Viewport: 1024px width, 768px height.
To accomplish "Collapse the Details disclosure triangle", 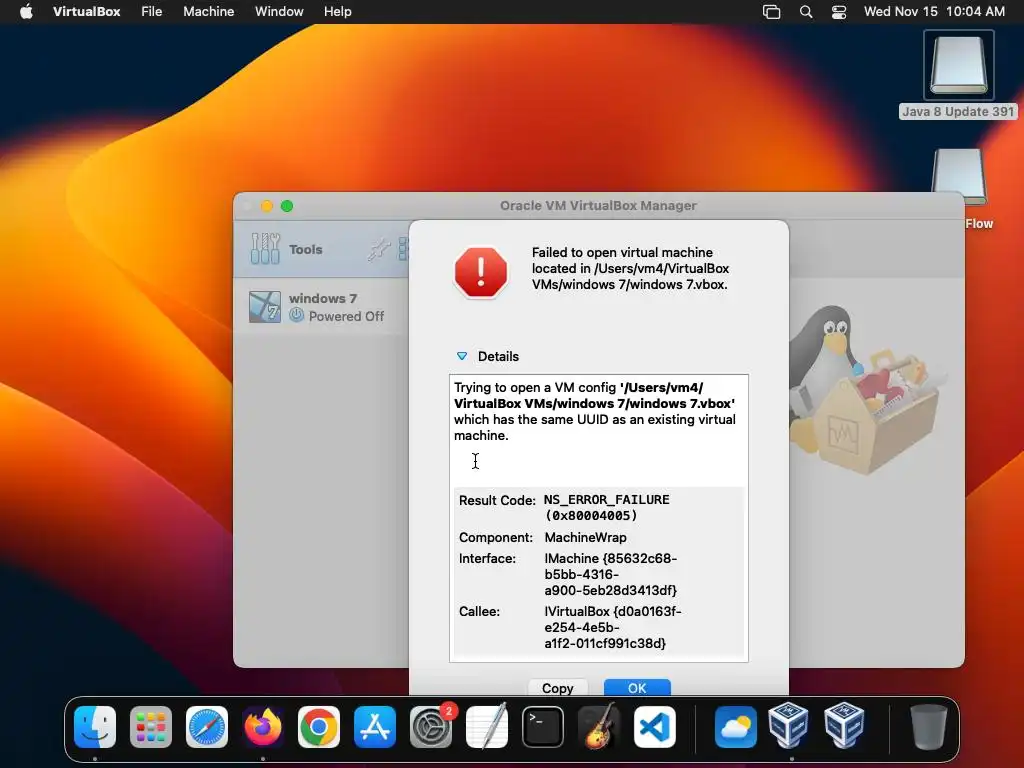I will click(x=462, y=356).
